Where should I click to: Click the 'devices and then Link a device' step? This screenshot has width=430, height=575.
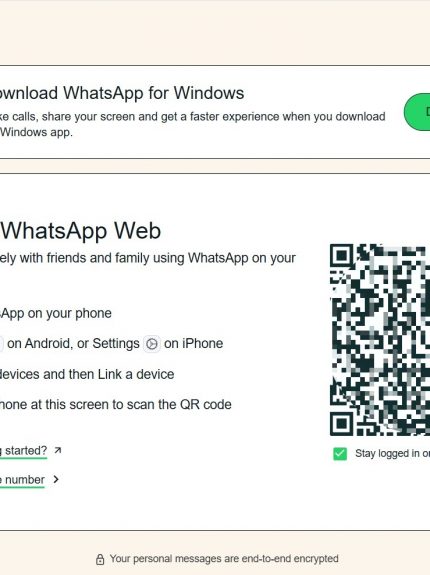coord(87,374)
